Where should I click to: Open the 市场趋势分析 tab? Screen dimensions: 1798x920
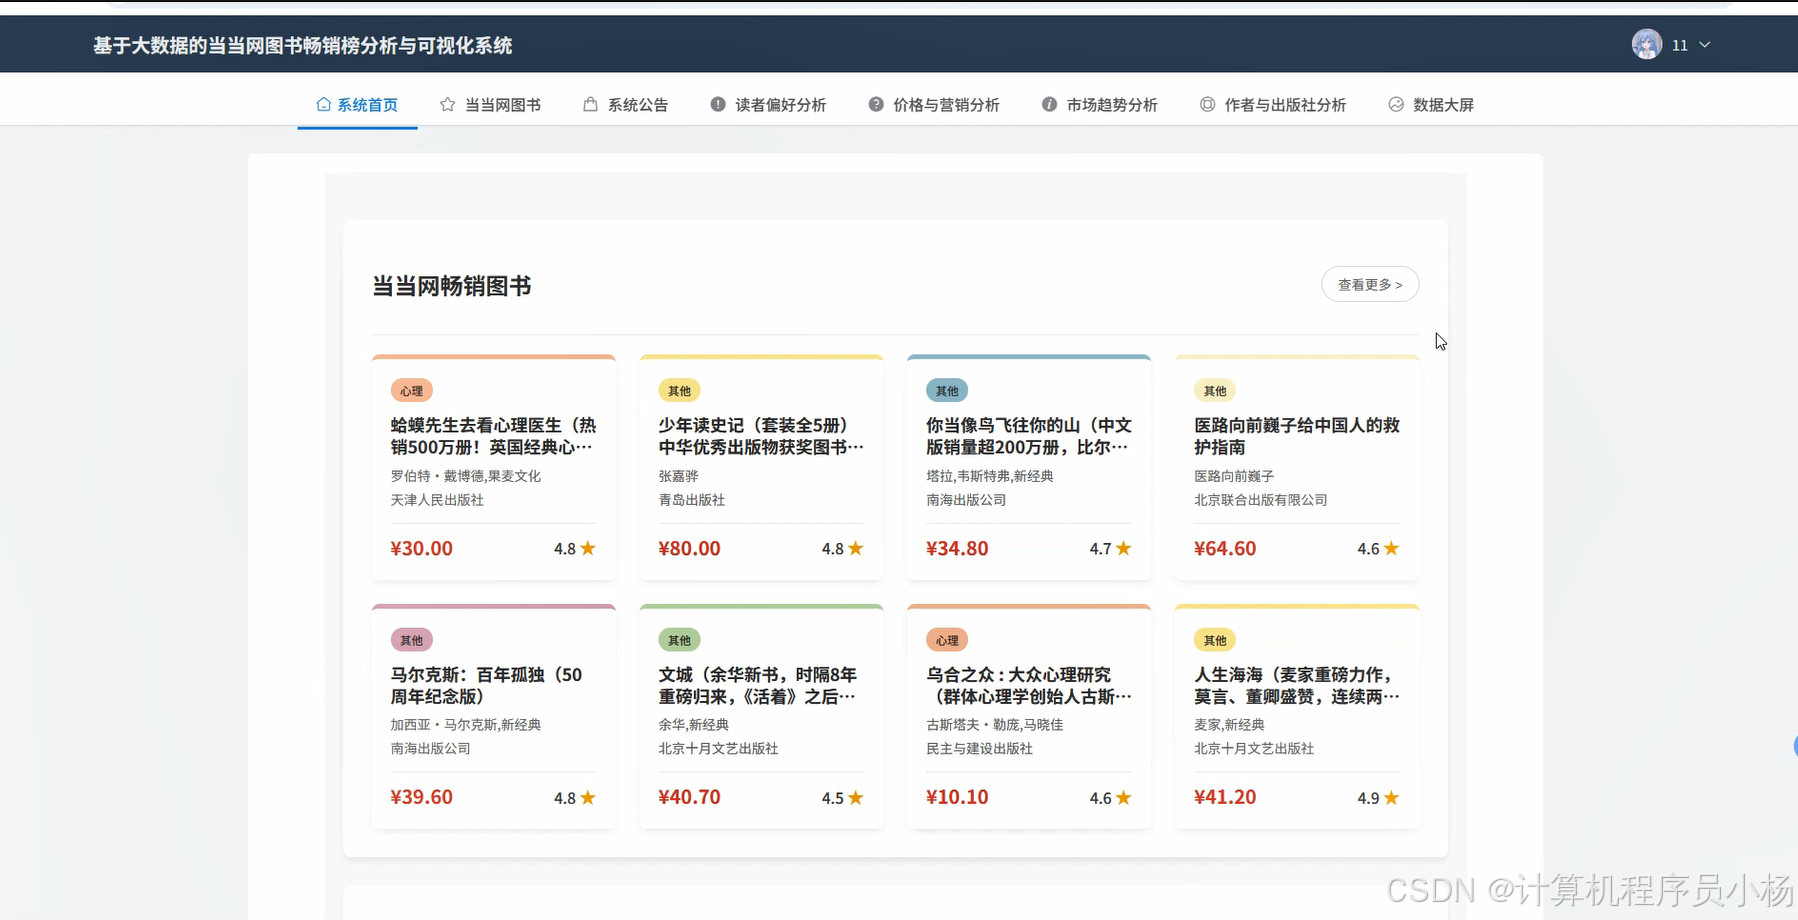[1100, 104]
